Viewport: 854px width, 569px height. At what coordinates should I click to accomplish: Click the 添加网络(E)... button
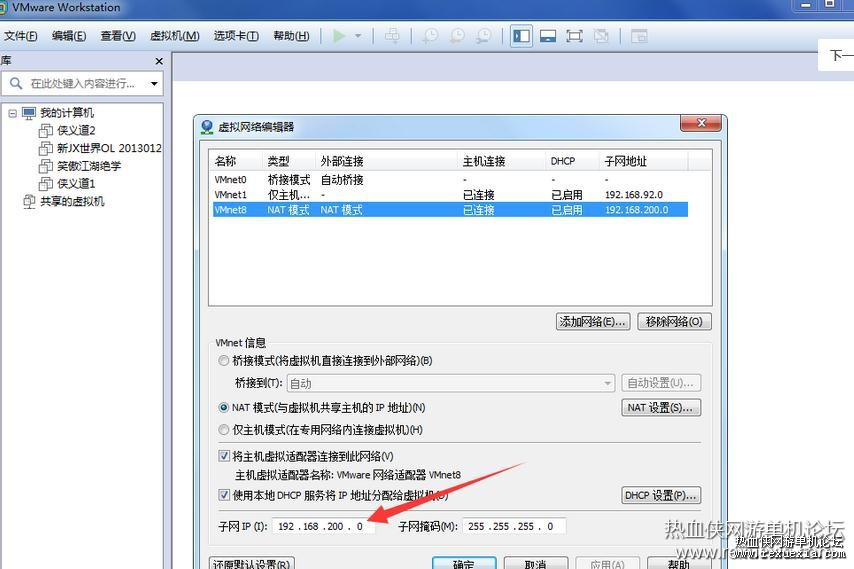click(x=593, y=322)
